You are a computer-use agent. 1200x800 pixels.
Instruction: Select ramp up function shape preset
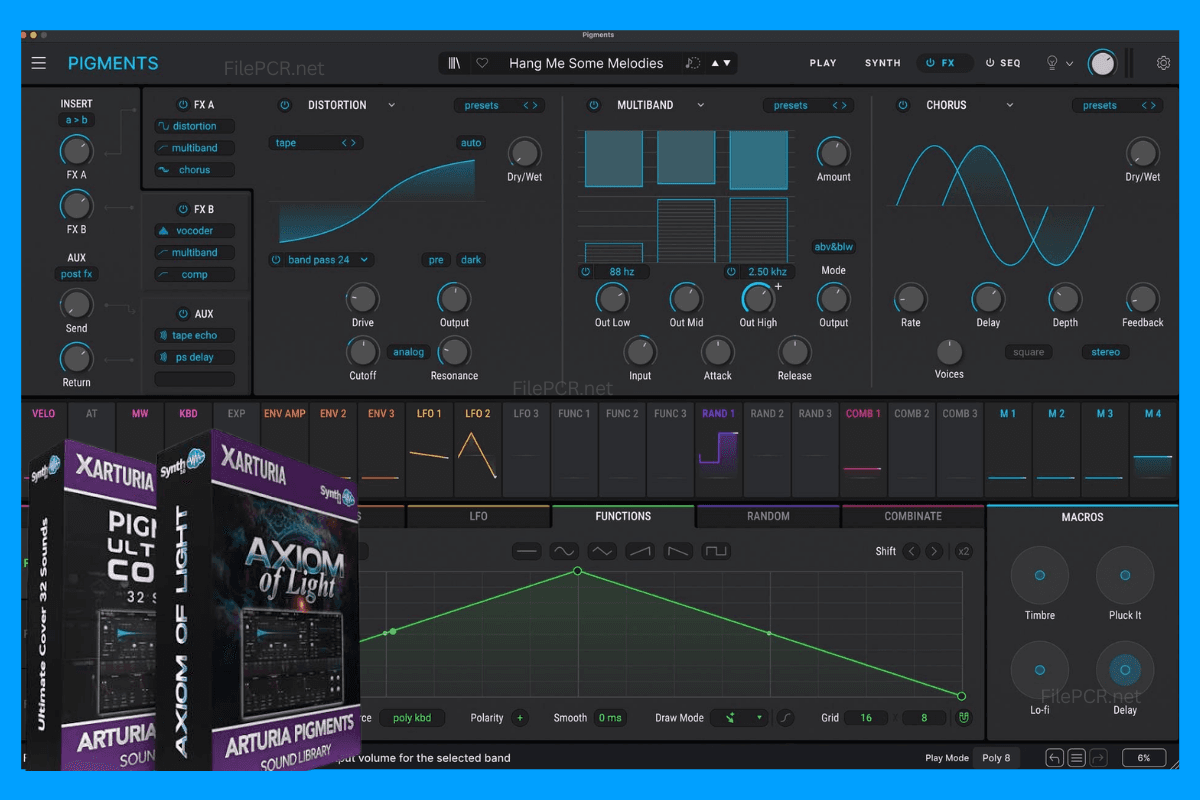[640, 551]
